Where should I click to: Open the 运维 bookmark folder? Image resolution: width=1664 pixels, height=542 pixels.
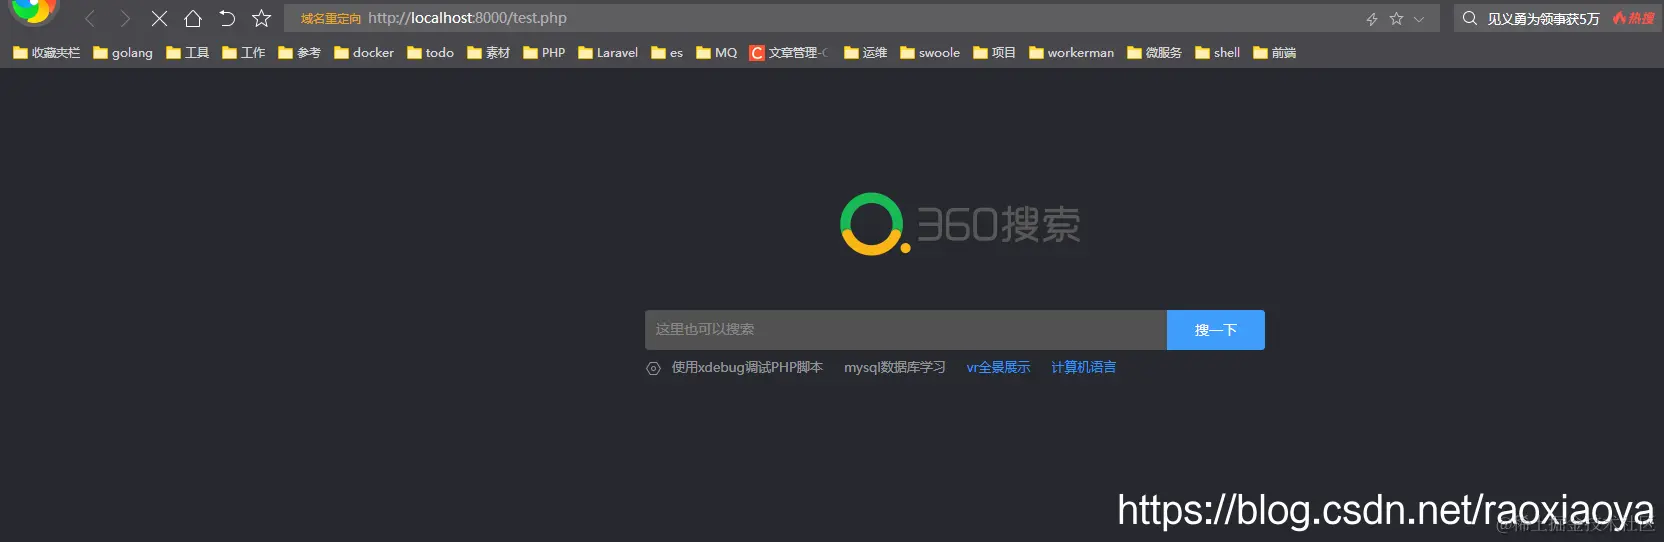pyautogui.click(x=865, y=52)
